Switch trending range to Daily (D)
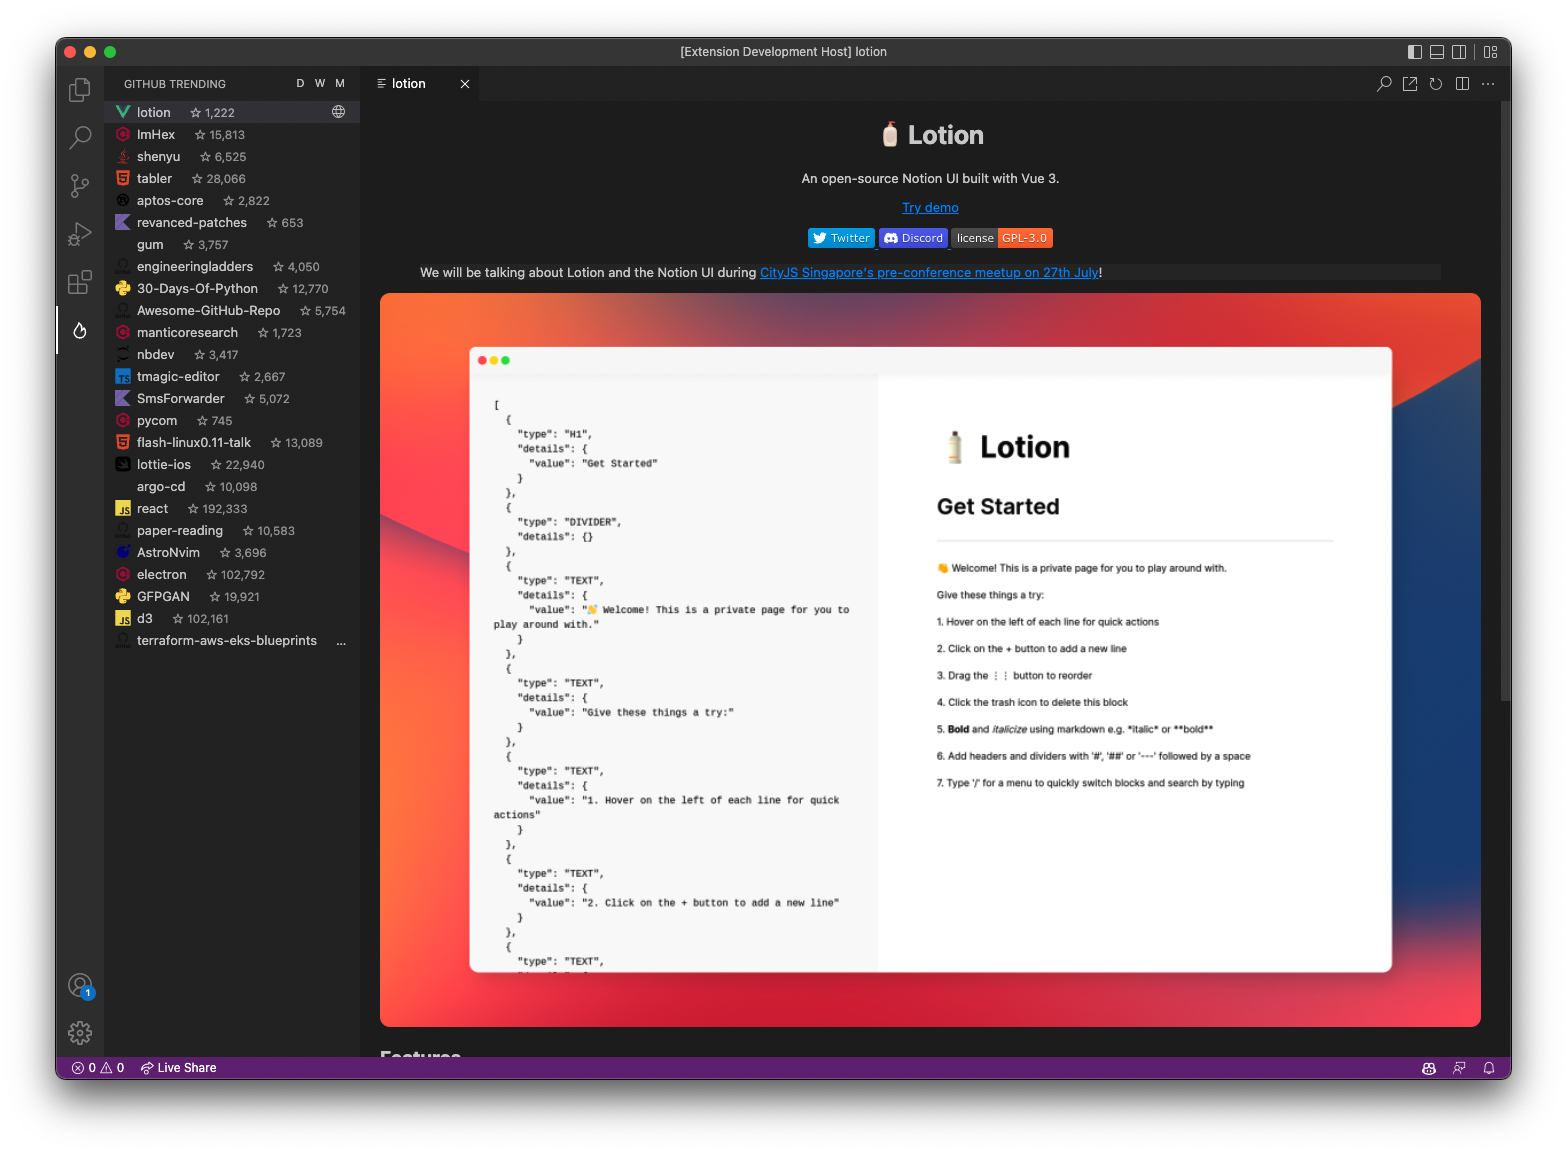Viewport: 1567px width, 1153px height. (300, 84)
